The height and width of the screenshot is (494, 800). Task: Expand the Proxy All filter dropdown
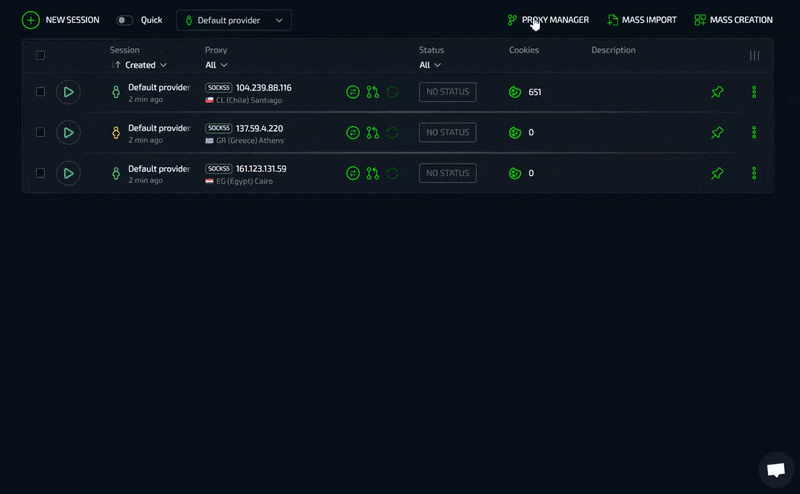[x=216, y=65]
